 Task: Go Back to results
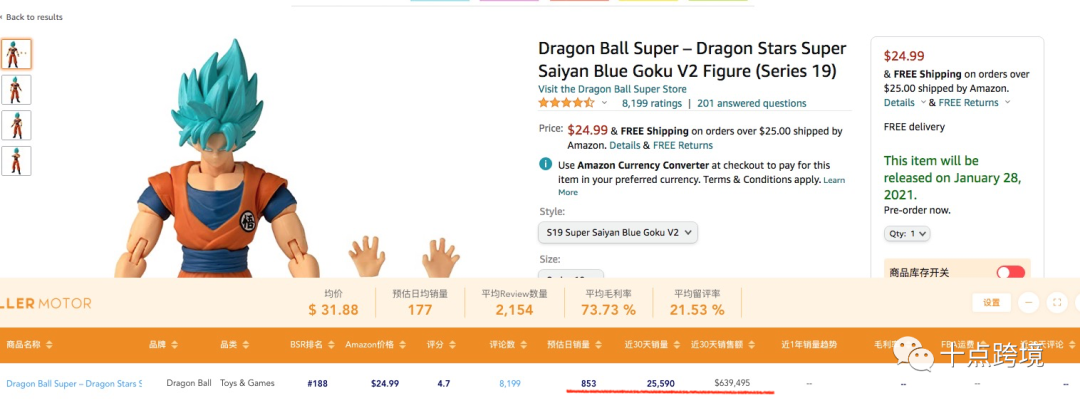tap(32, 17)
